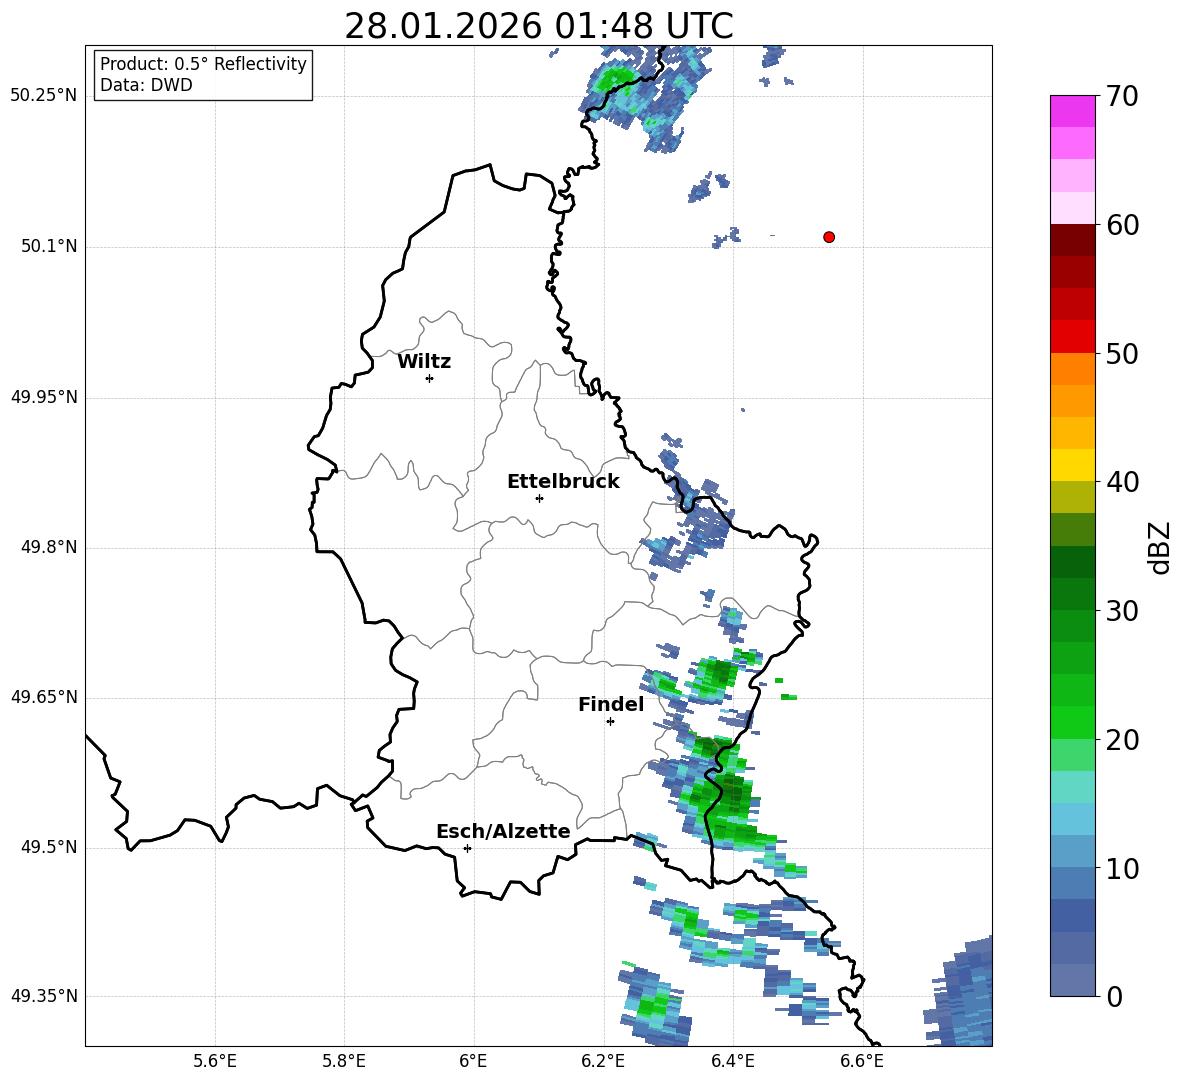Screen dimensions: 1184x1081
Task: Click the 60 dBZ colorbar label
Action: [x=1121, y=224]
